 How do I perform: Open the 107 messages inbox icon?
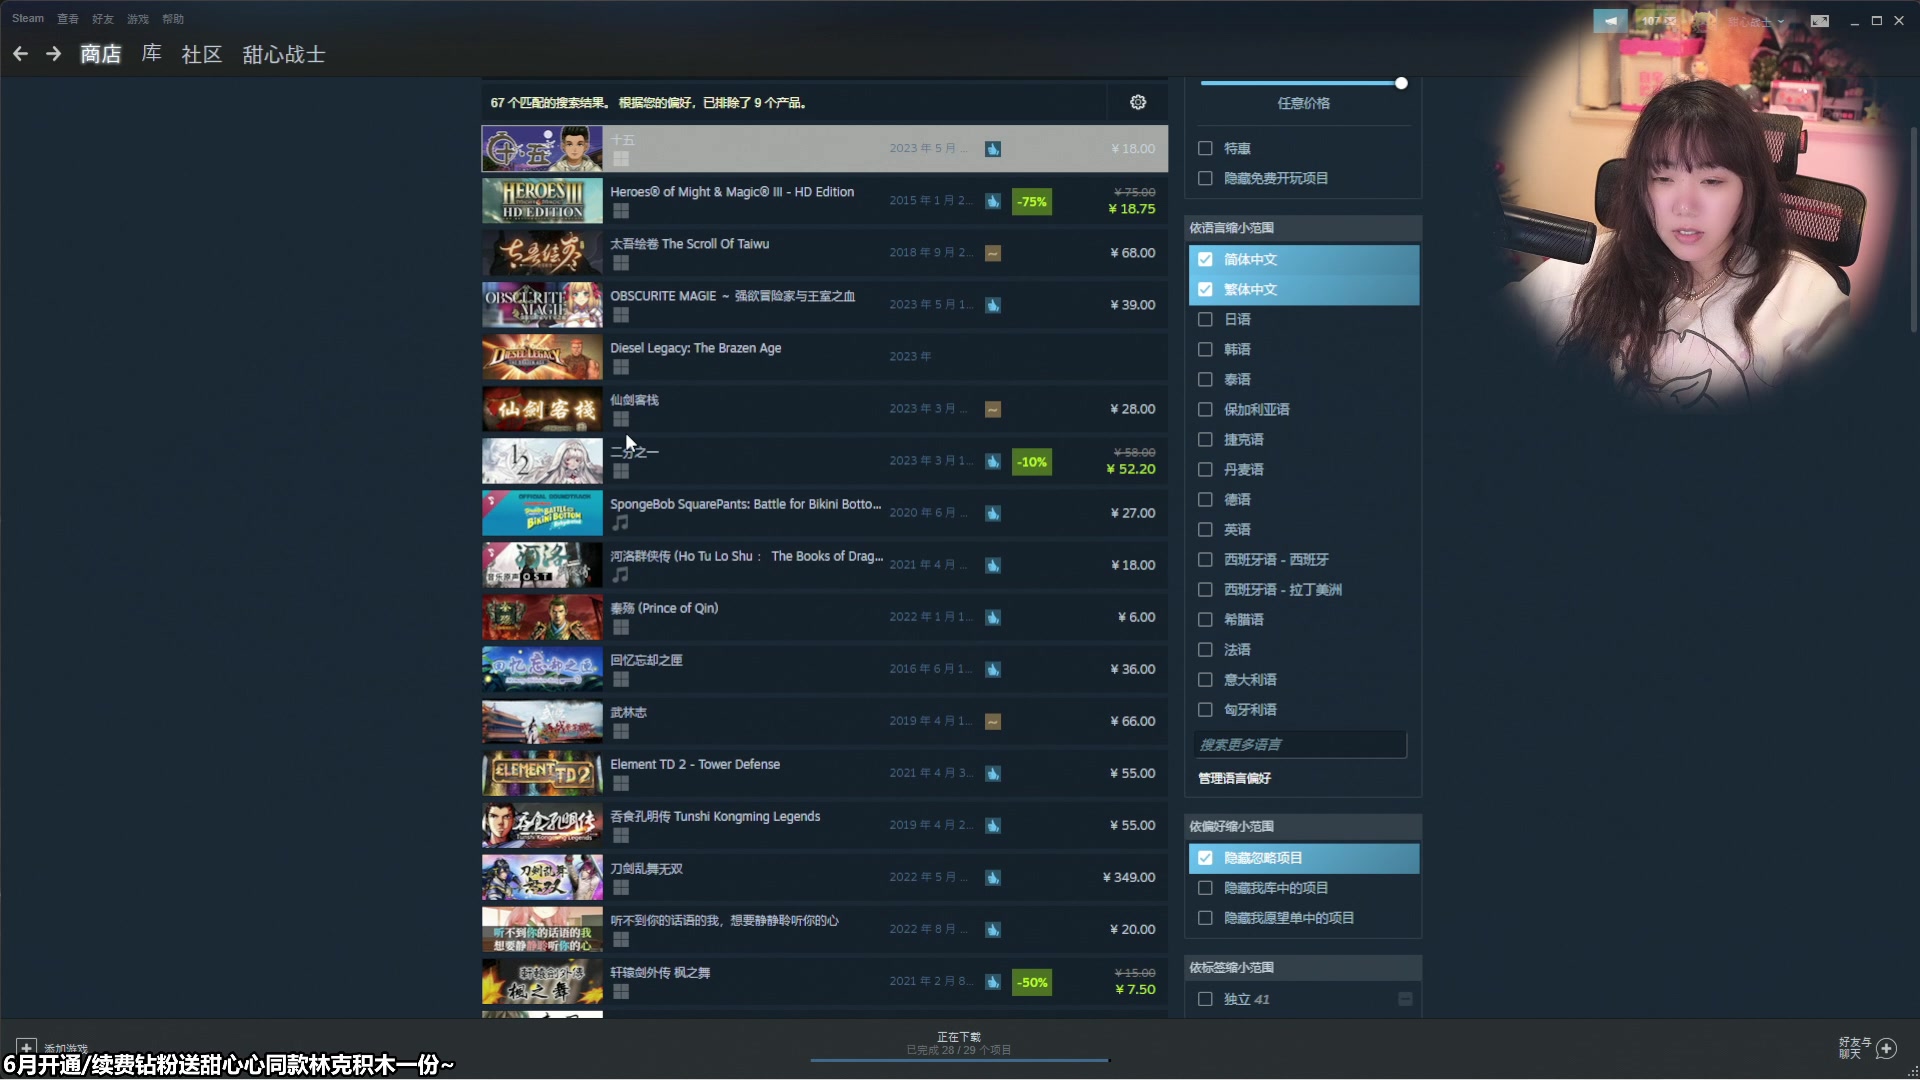pos(1658,20)
